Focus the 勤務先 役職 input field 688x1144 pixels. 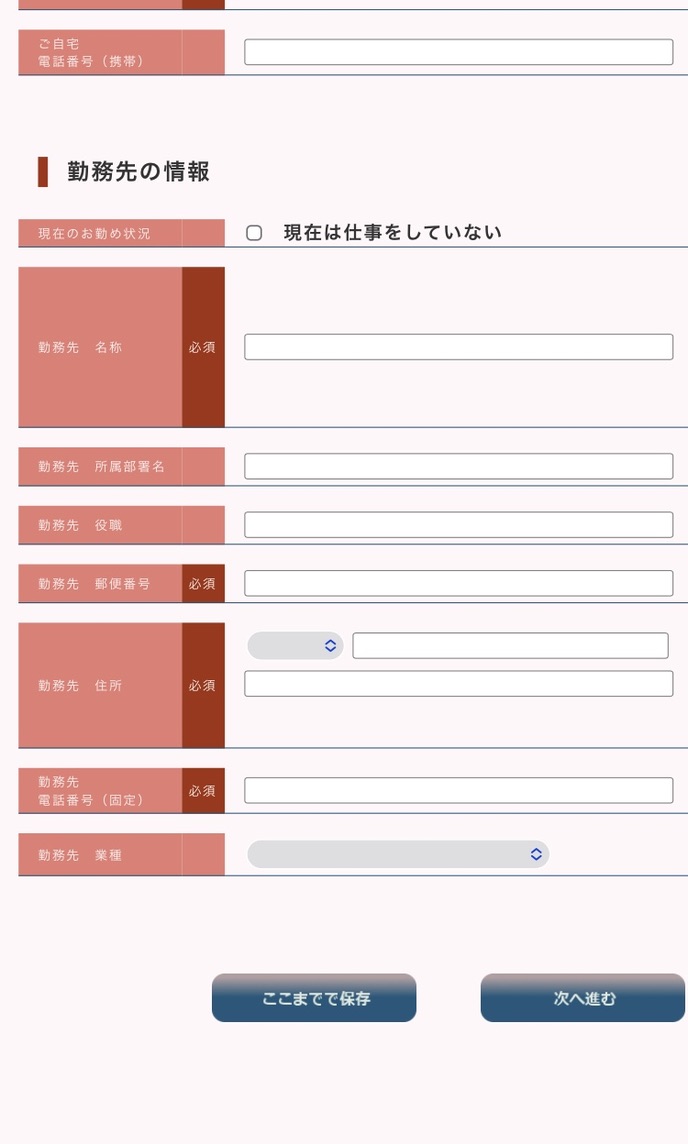click(x=459, y=525)
